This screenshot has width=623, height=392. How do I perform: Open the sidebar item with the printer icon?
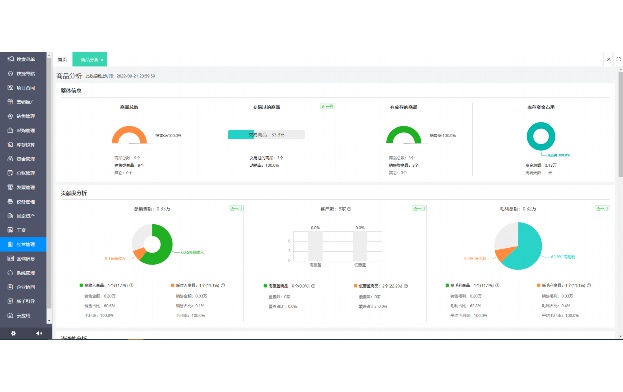[23, 202]
